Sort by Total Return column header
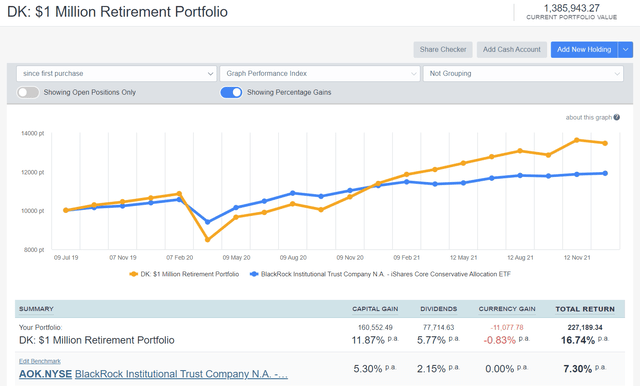 (x=585, y=309)
